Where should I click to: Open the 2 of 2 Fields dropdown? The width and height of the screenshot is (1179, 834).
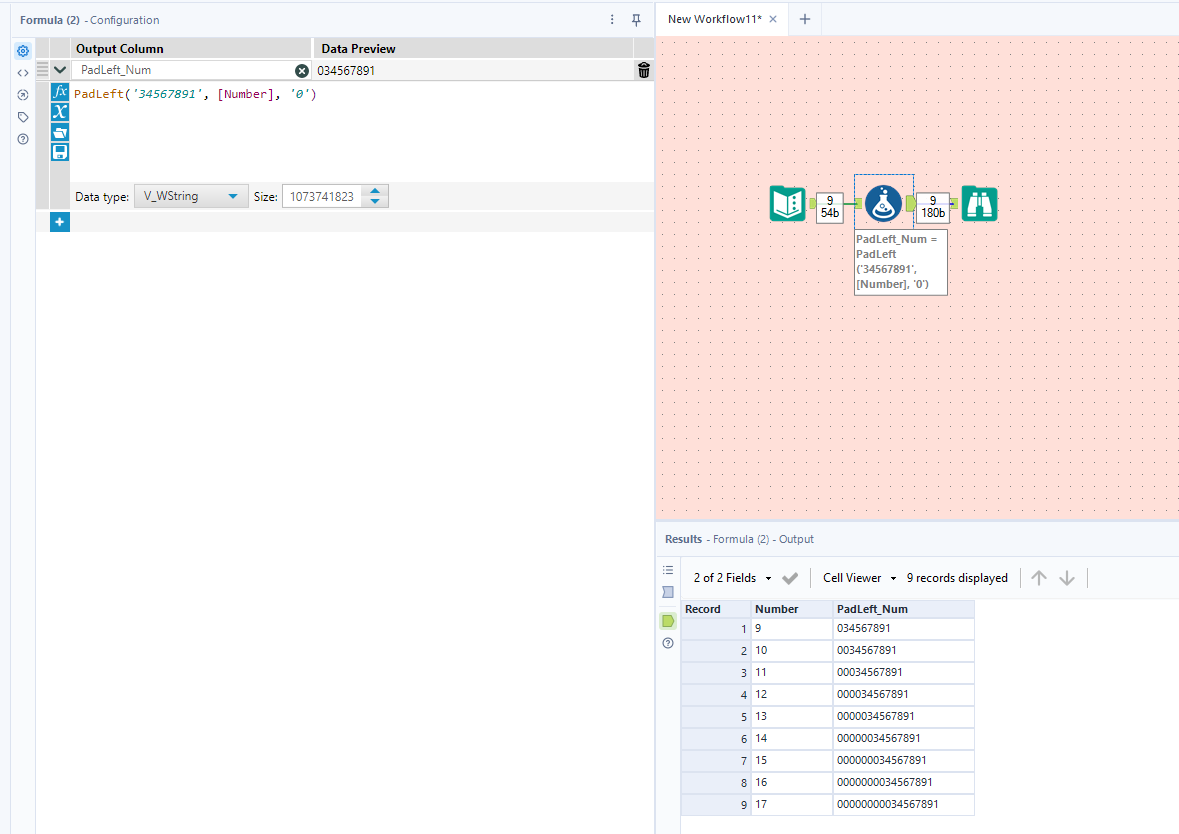(735, 577)
